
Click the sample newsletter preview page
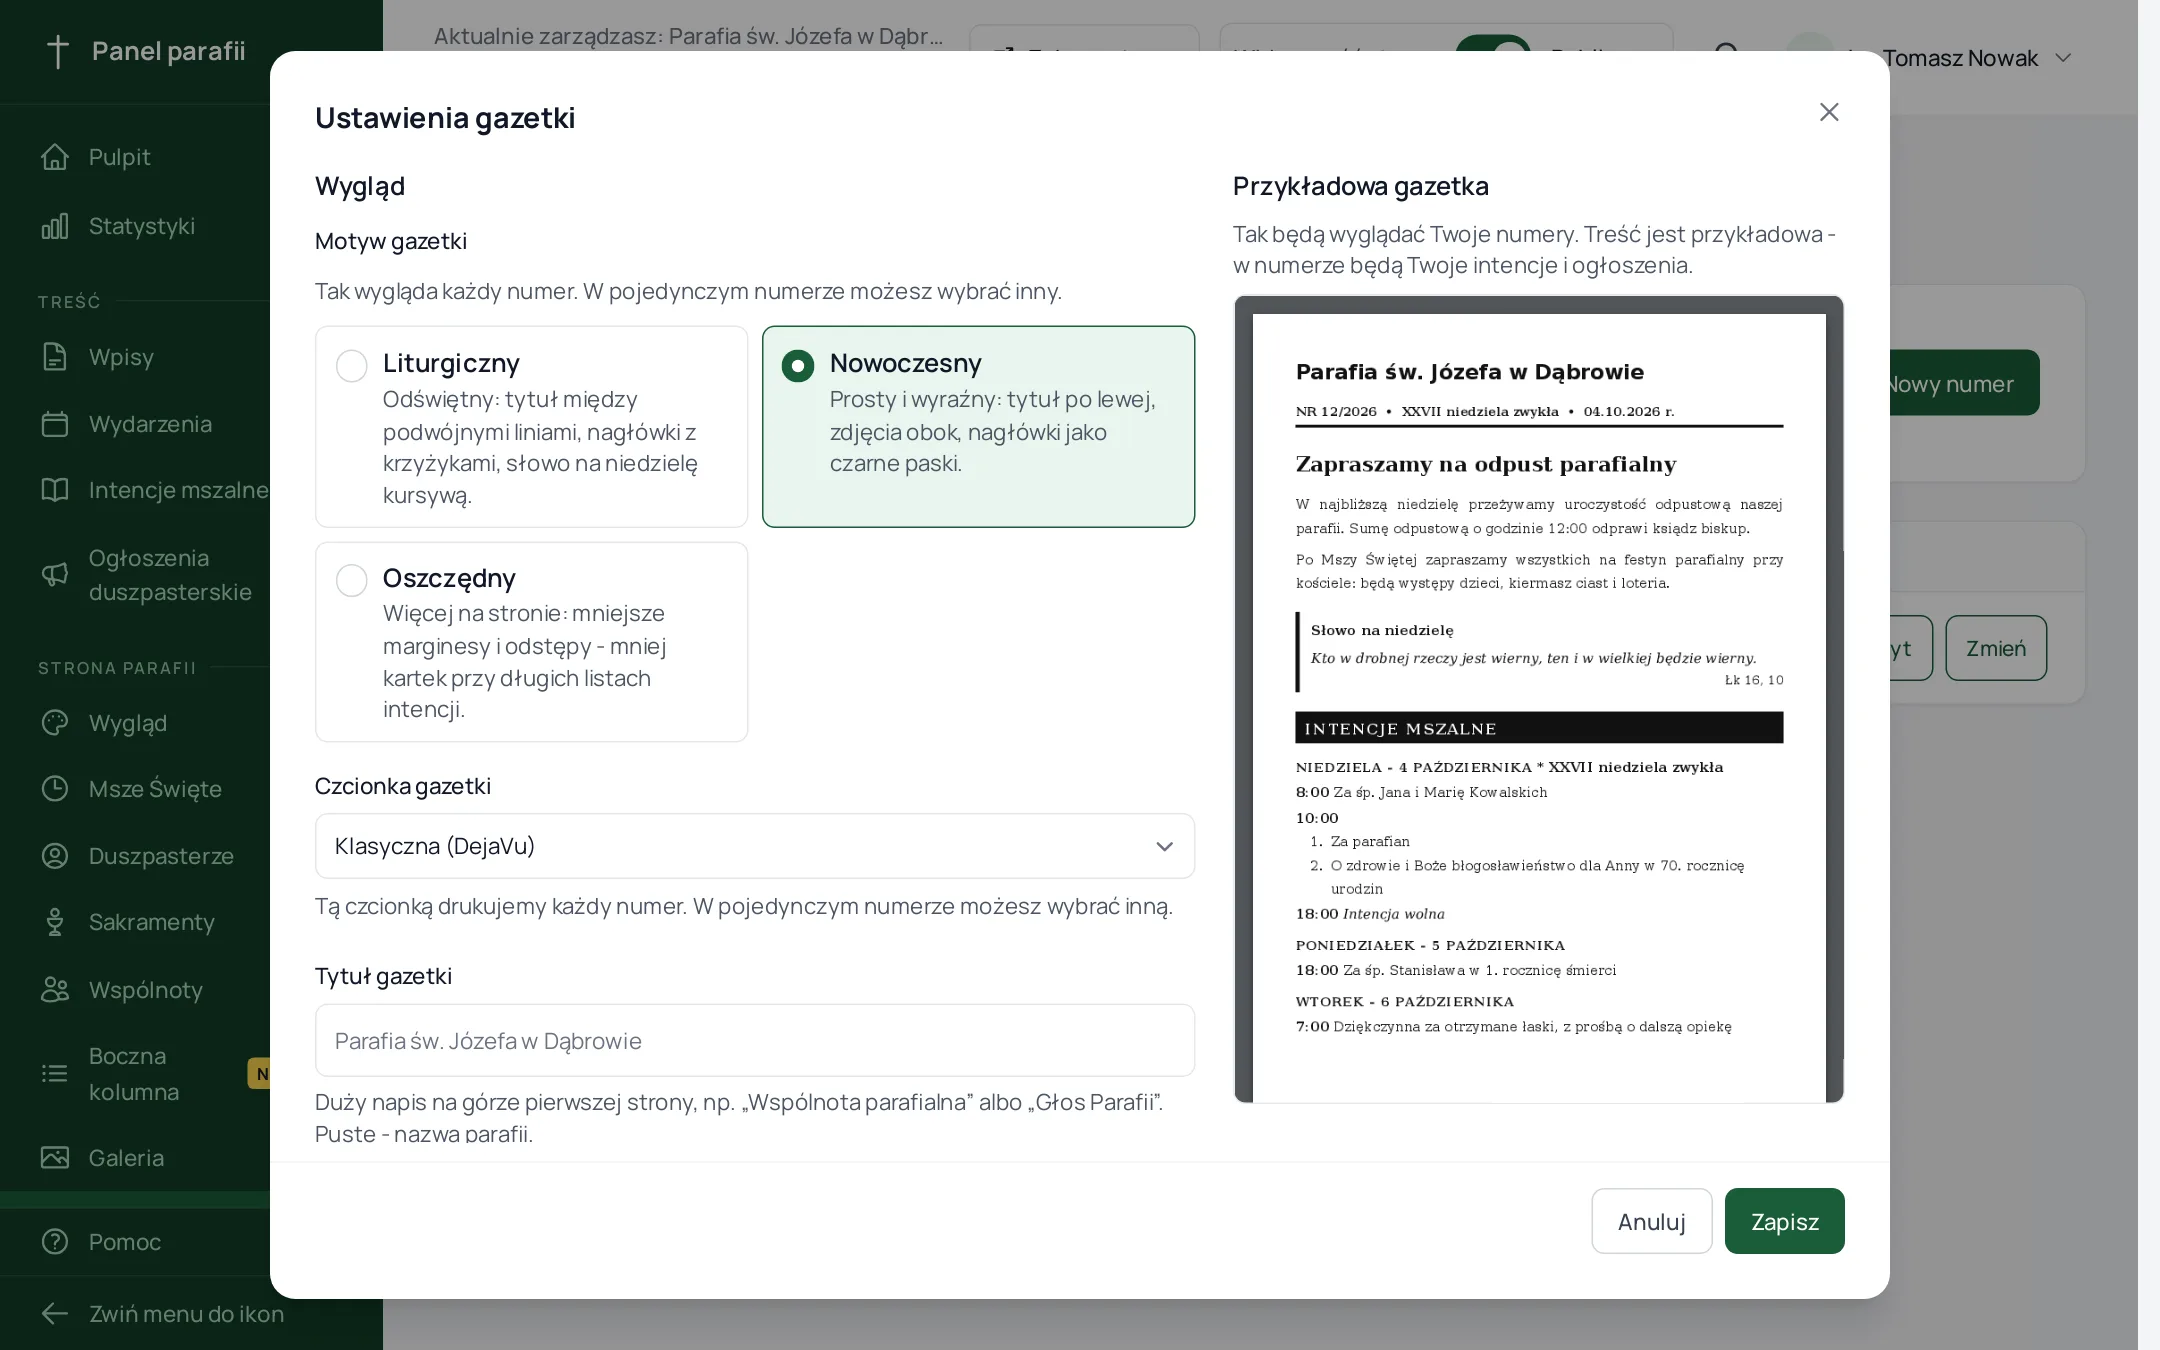tap(1539, 708)
